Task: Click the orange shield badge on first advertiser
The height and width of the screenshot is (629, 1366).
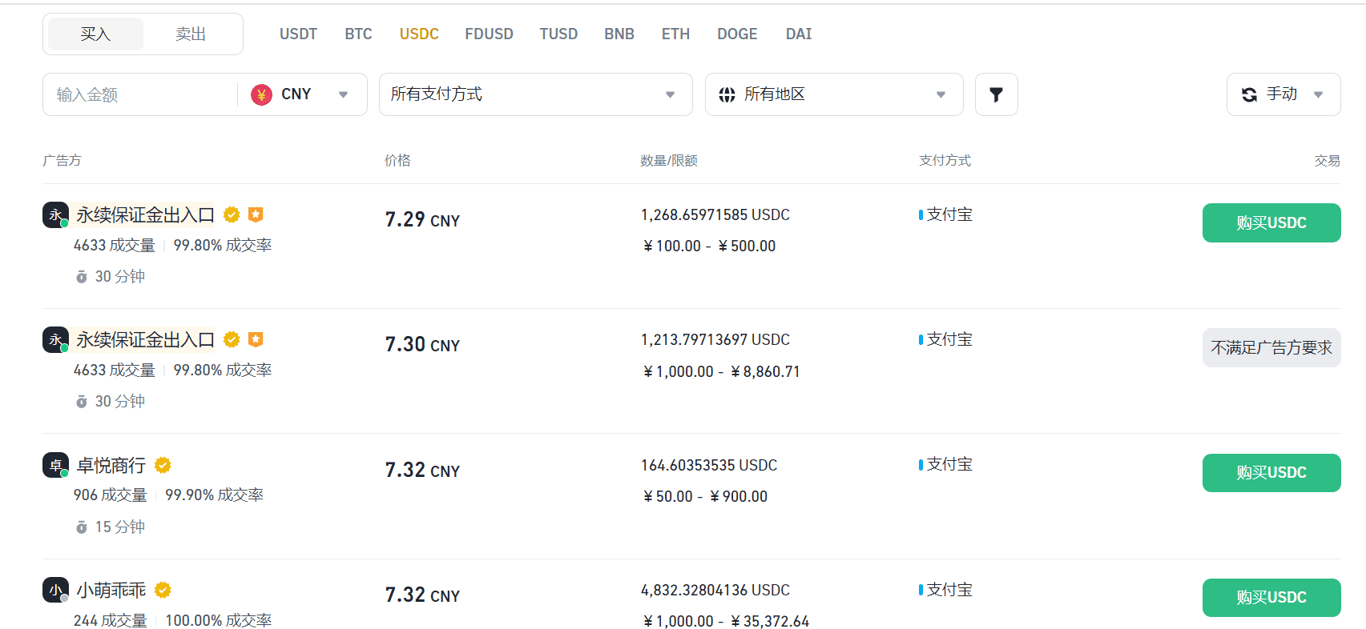Action: point(255,214)
